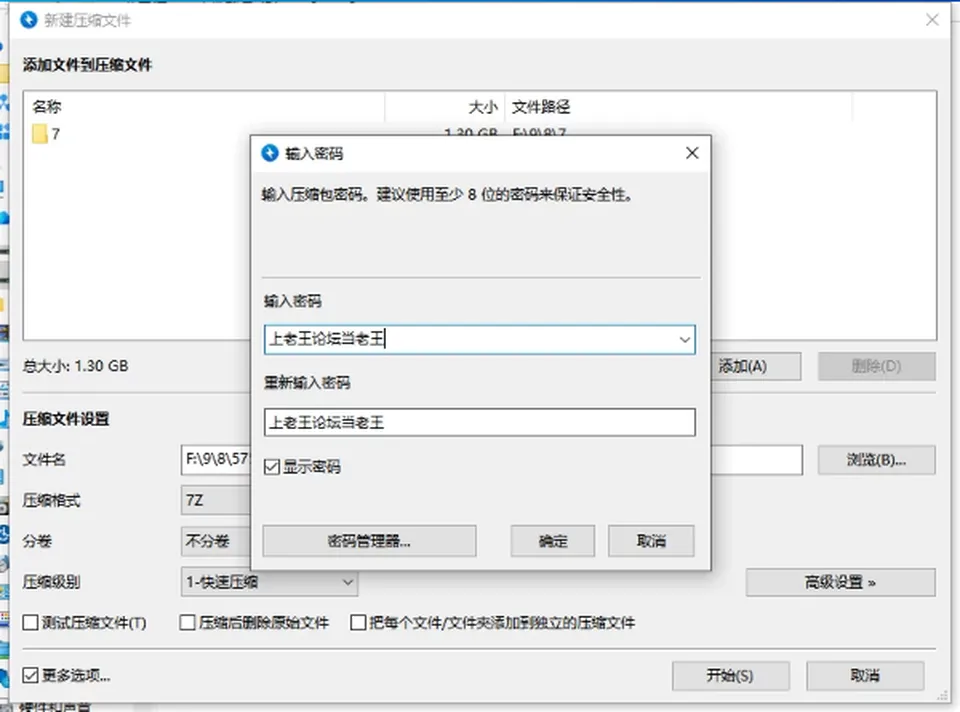
Task: Click the 浏览(B)... browse button
Action: click(876, 460)
